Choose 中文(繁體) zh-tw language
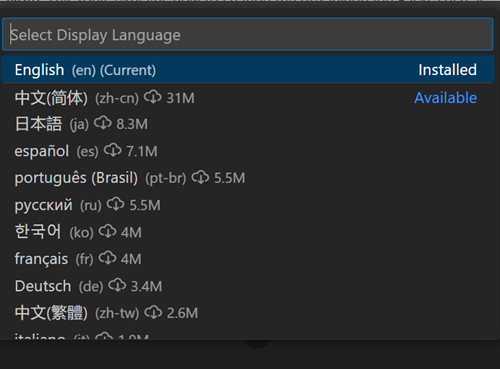 [247, 313]
